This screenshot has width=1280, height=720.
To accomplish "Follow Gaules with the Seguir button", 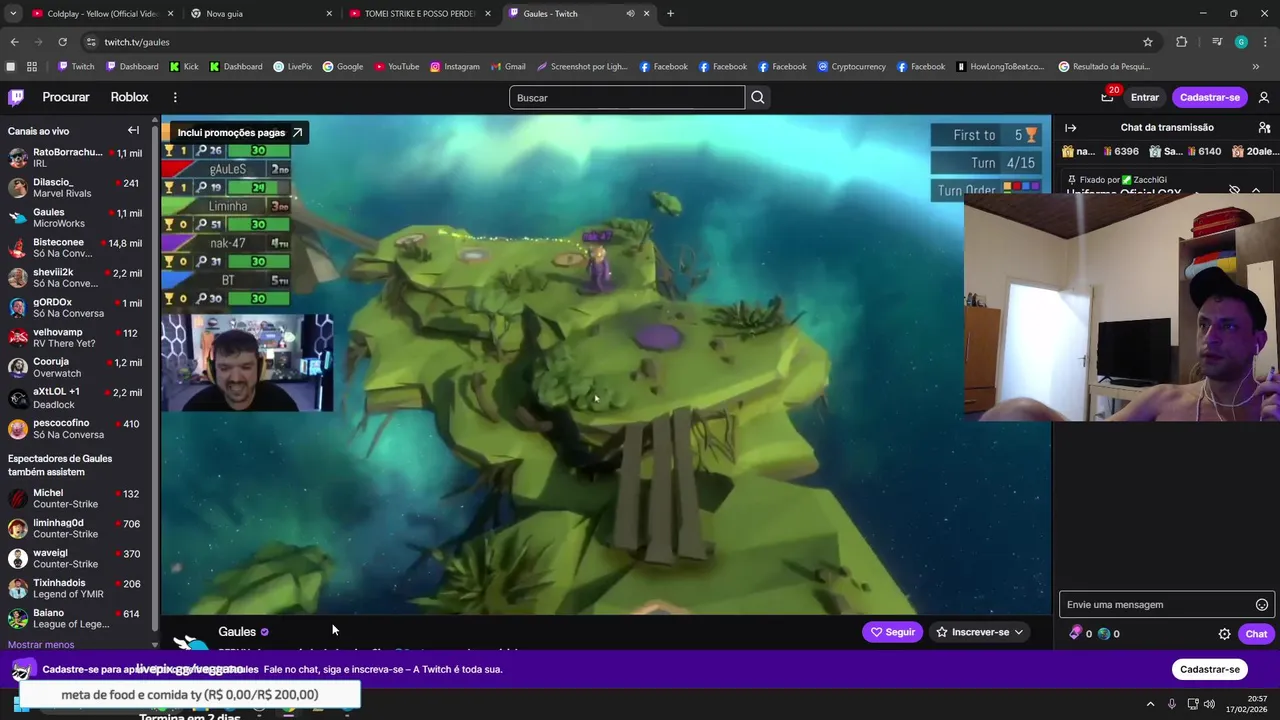I will click(892, 632).
